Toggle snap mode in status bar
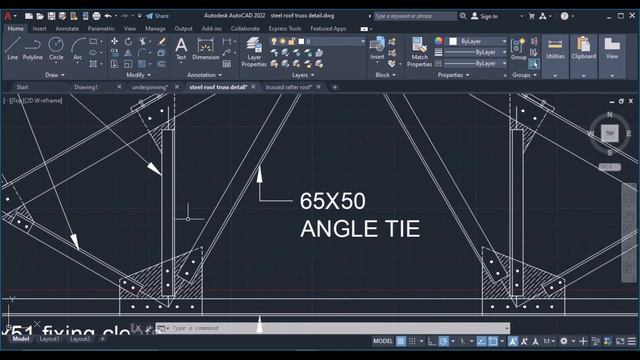The width and height of the screenshot is (640, 360). pyautogui.click(x=412, y=341)
